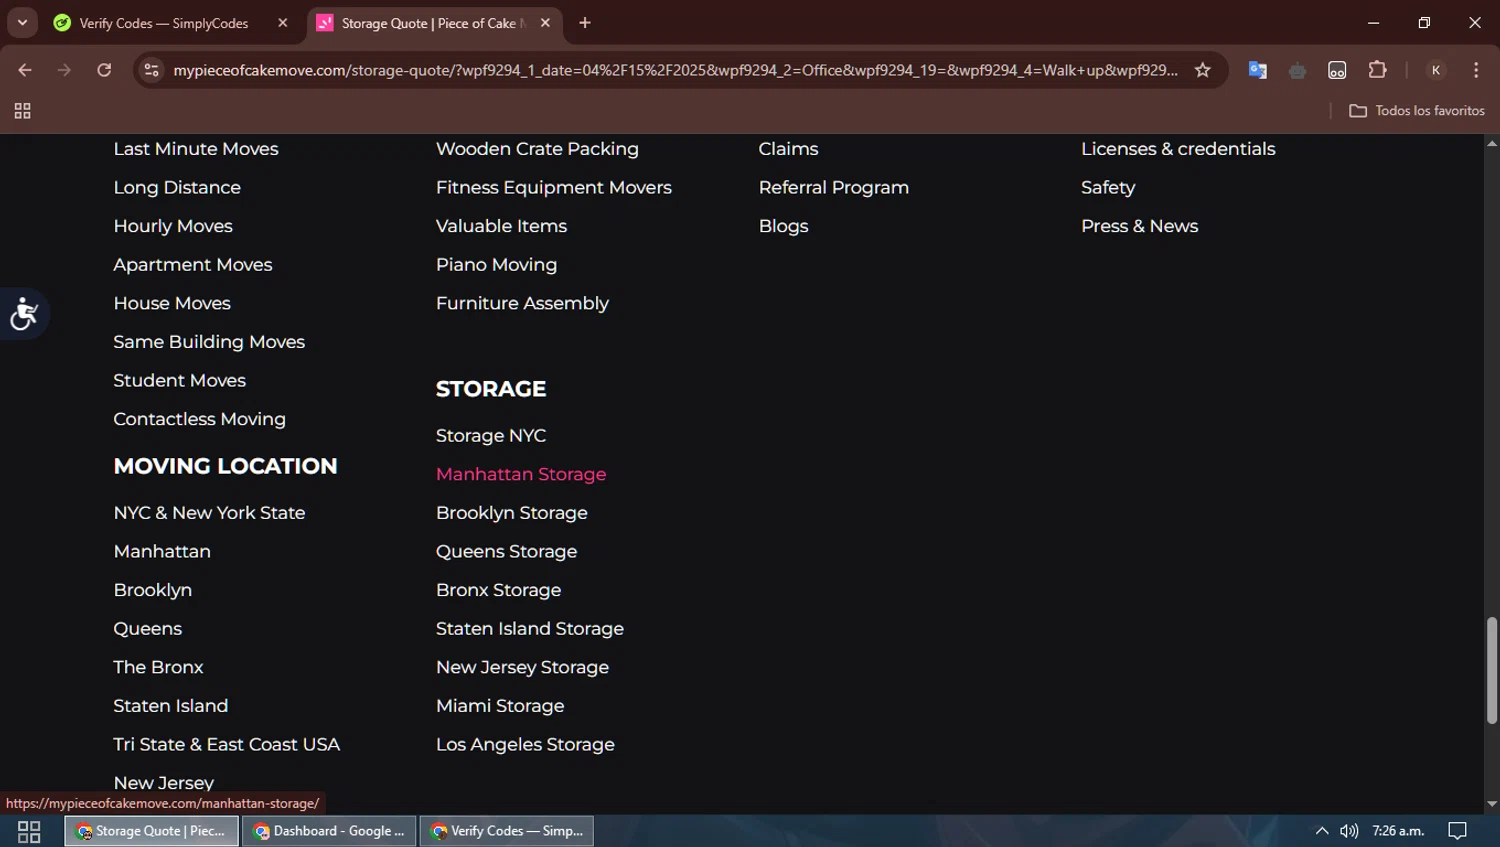The image size is (1500, 847).
Task: Open the Windows notification center
Action: 1458,831
